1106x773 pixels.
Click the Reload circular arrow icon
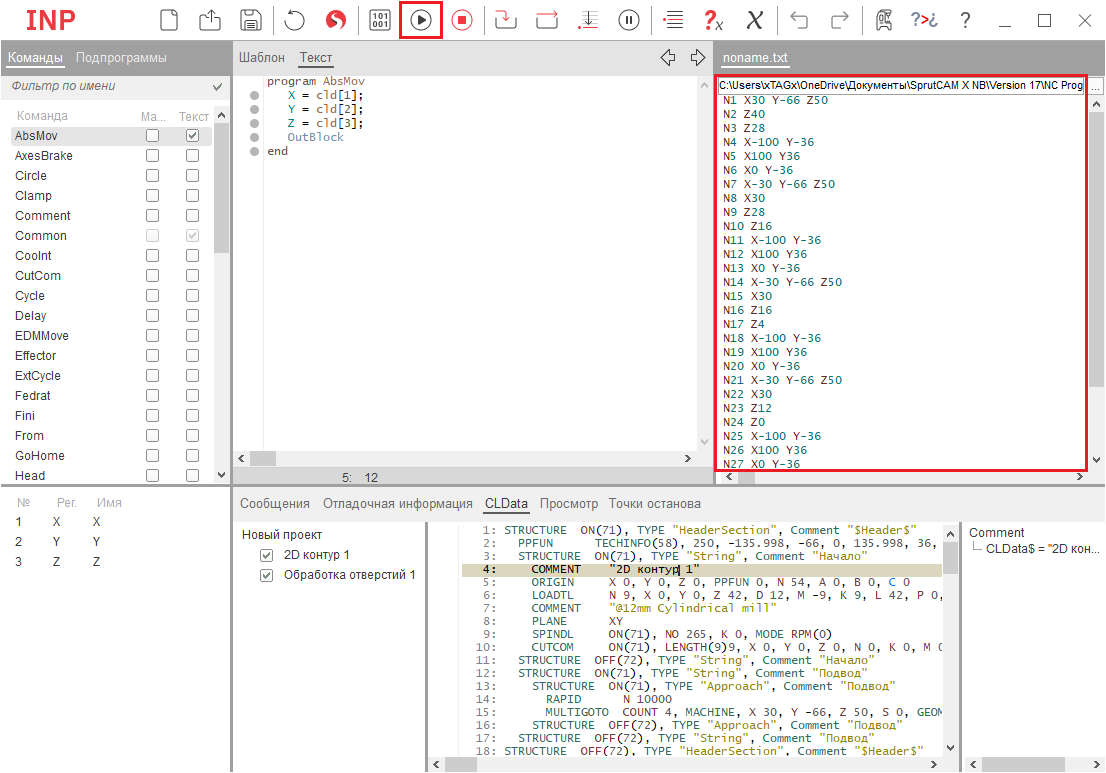coord(295,20)
